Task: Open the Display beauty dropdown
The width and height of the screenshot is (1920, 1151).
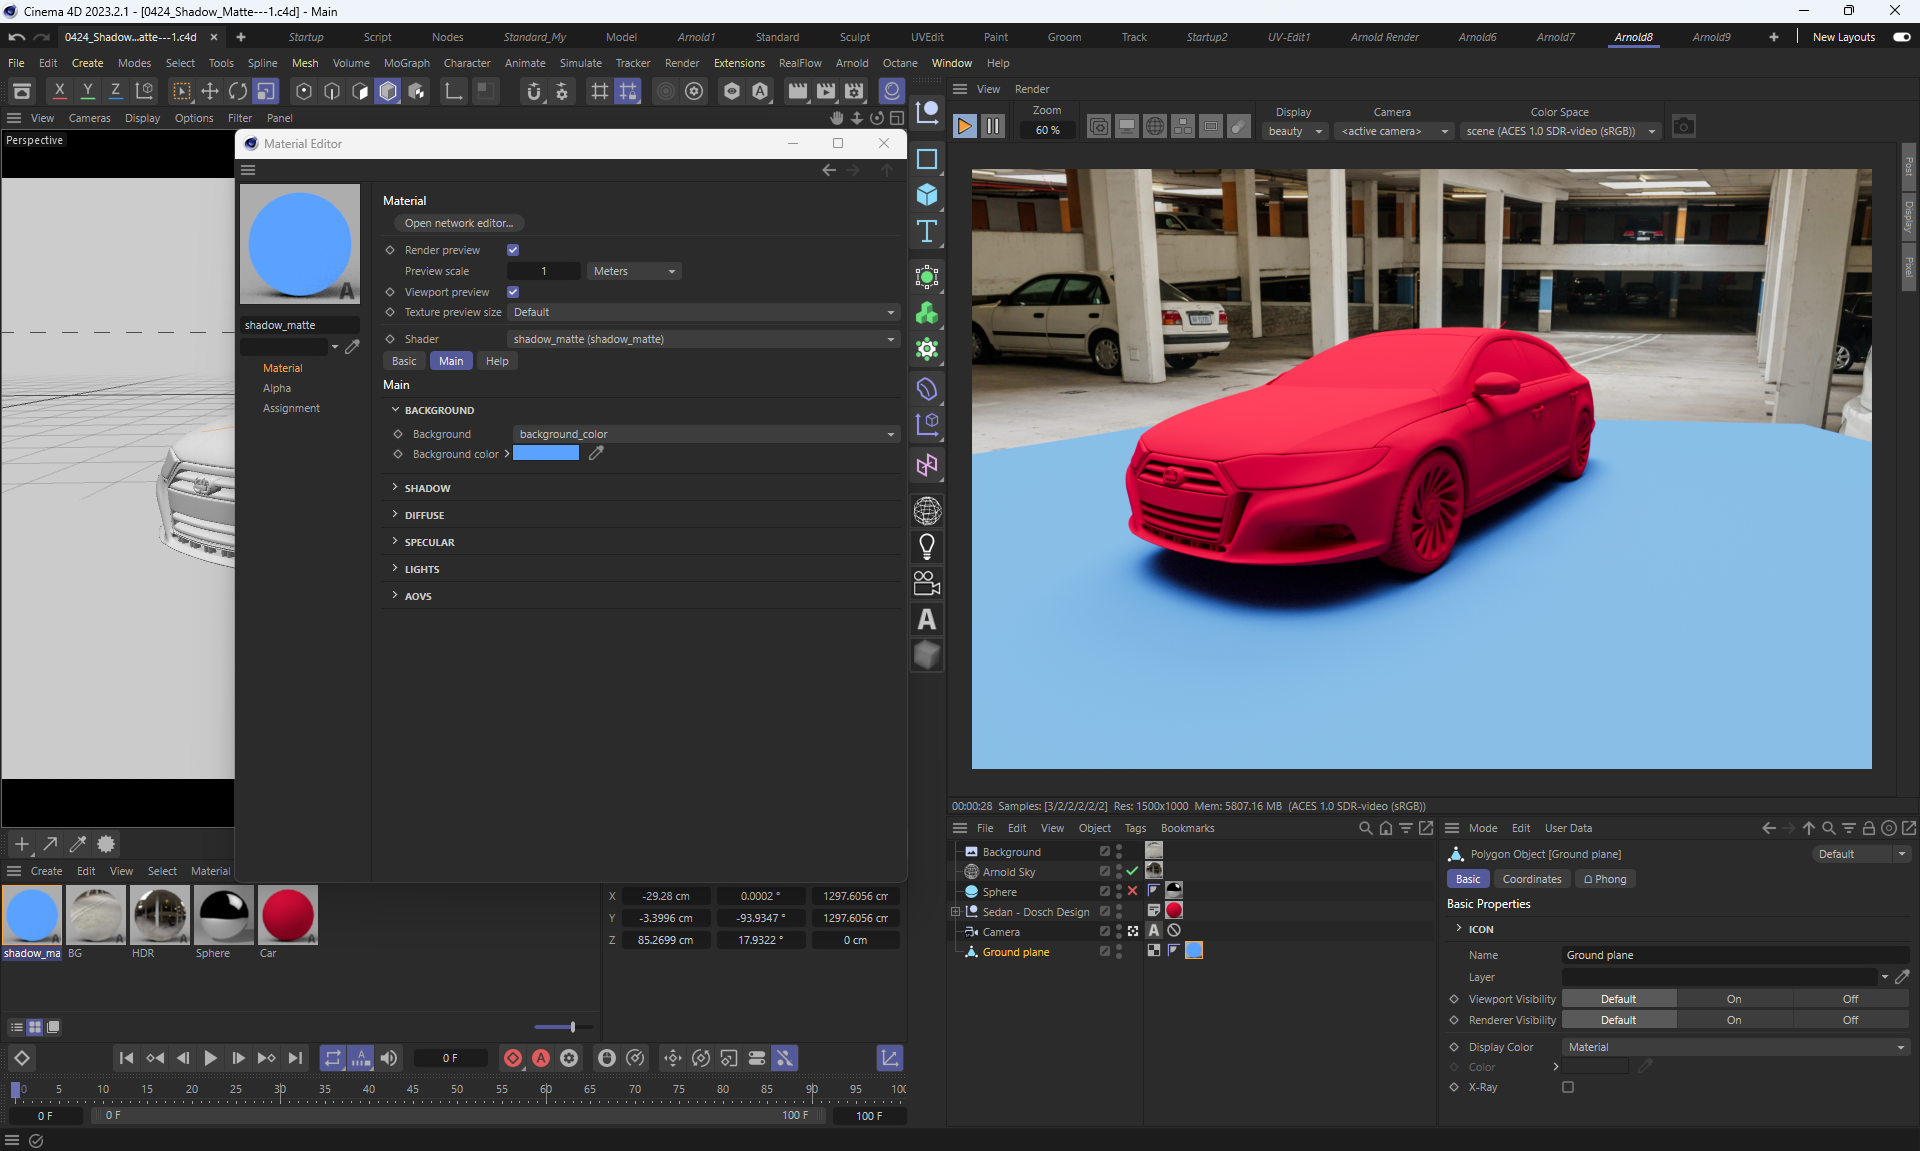Action: [1294, 131]
